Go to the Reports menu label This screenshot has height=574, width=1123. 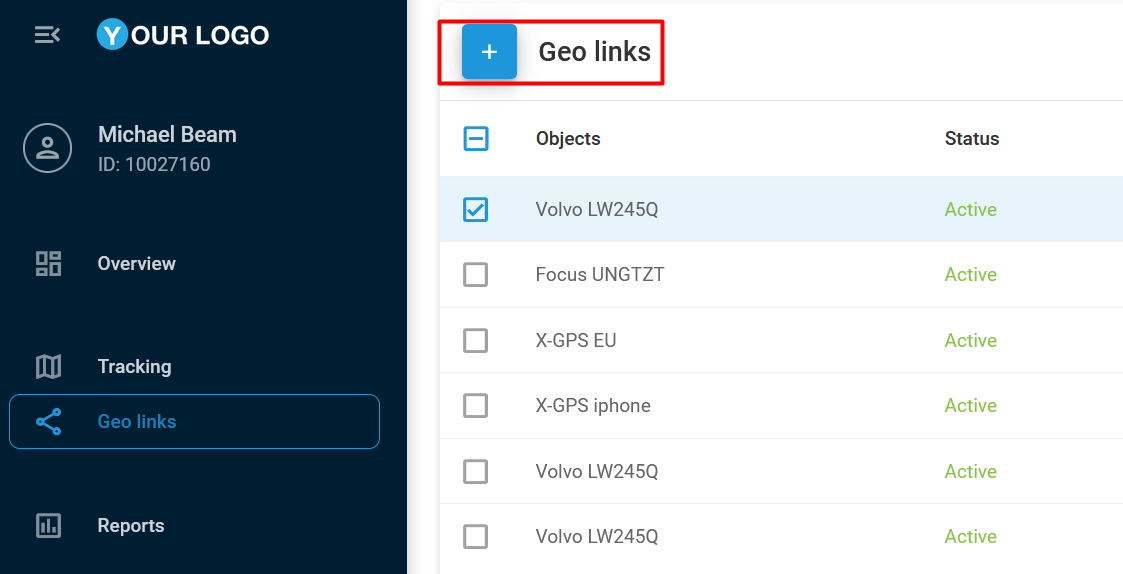[131, 526]
